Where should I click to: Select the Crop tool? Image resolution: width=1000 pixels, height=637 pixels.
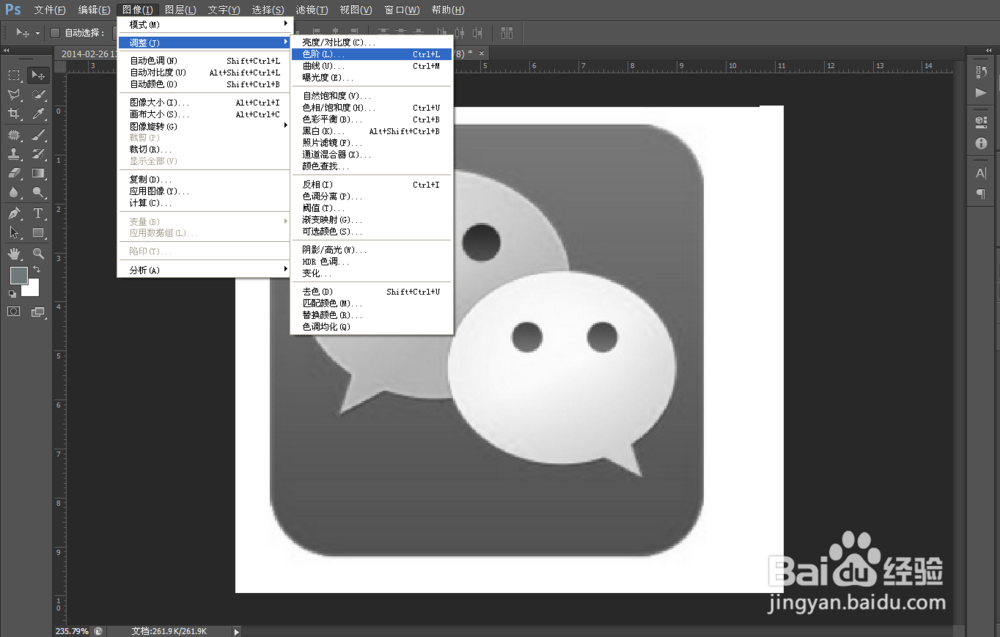14,114
